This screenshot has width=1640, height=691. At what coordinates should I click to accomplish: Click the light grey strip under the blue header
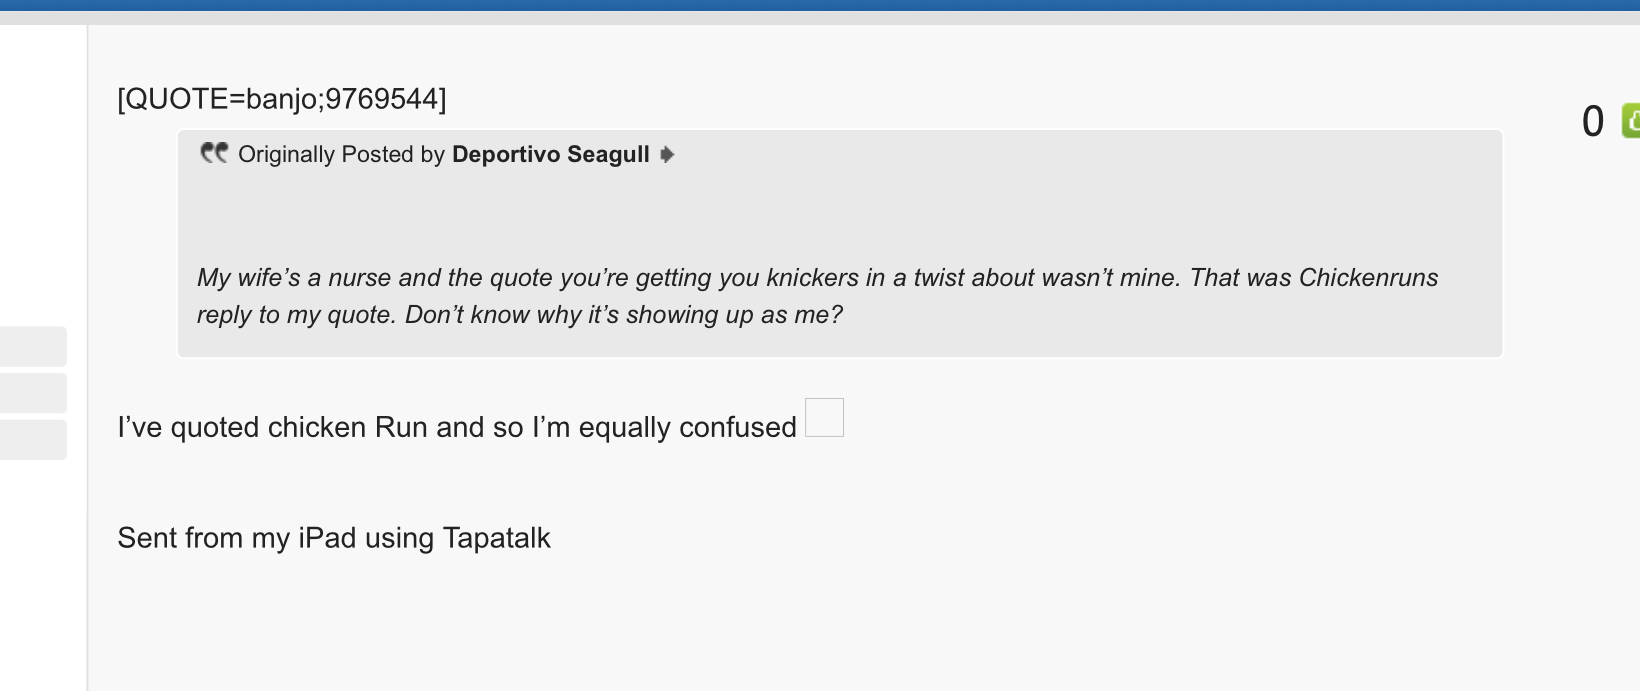(820, 18)
